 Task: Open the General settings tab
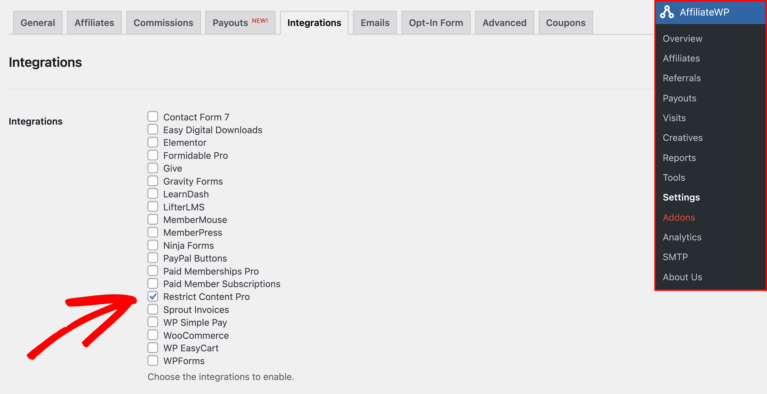coord(38,23)
